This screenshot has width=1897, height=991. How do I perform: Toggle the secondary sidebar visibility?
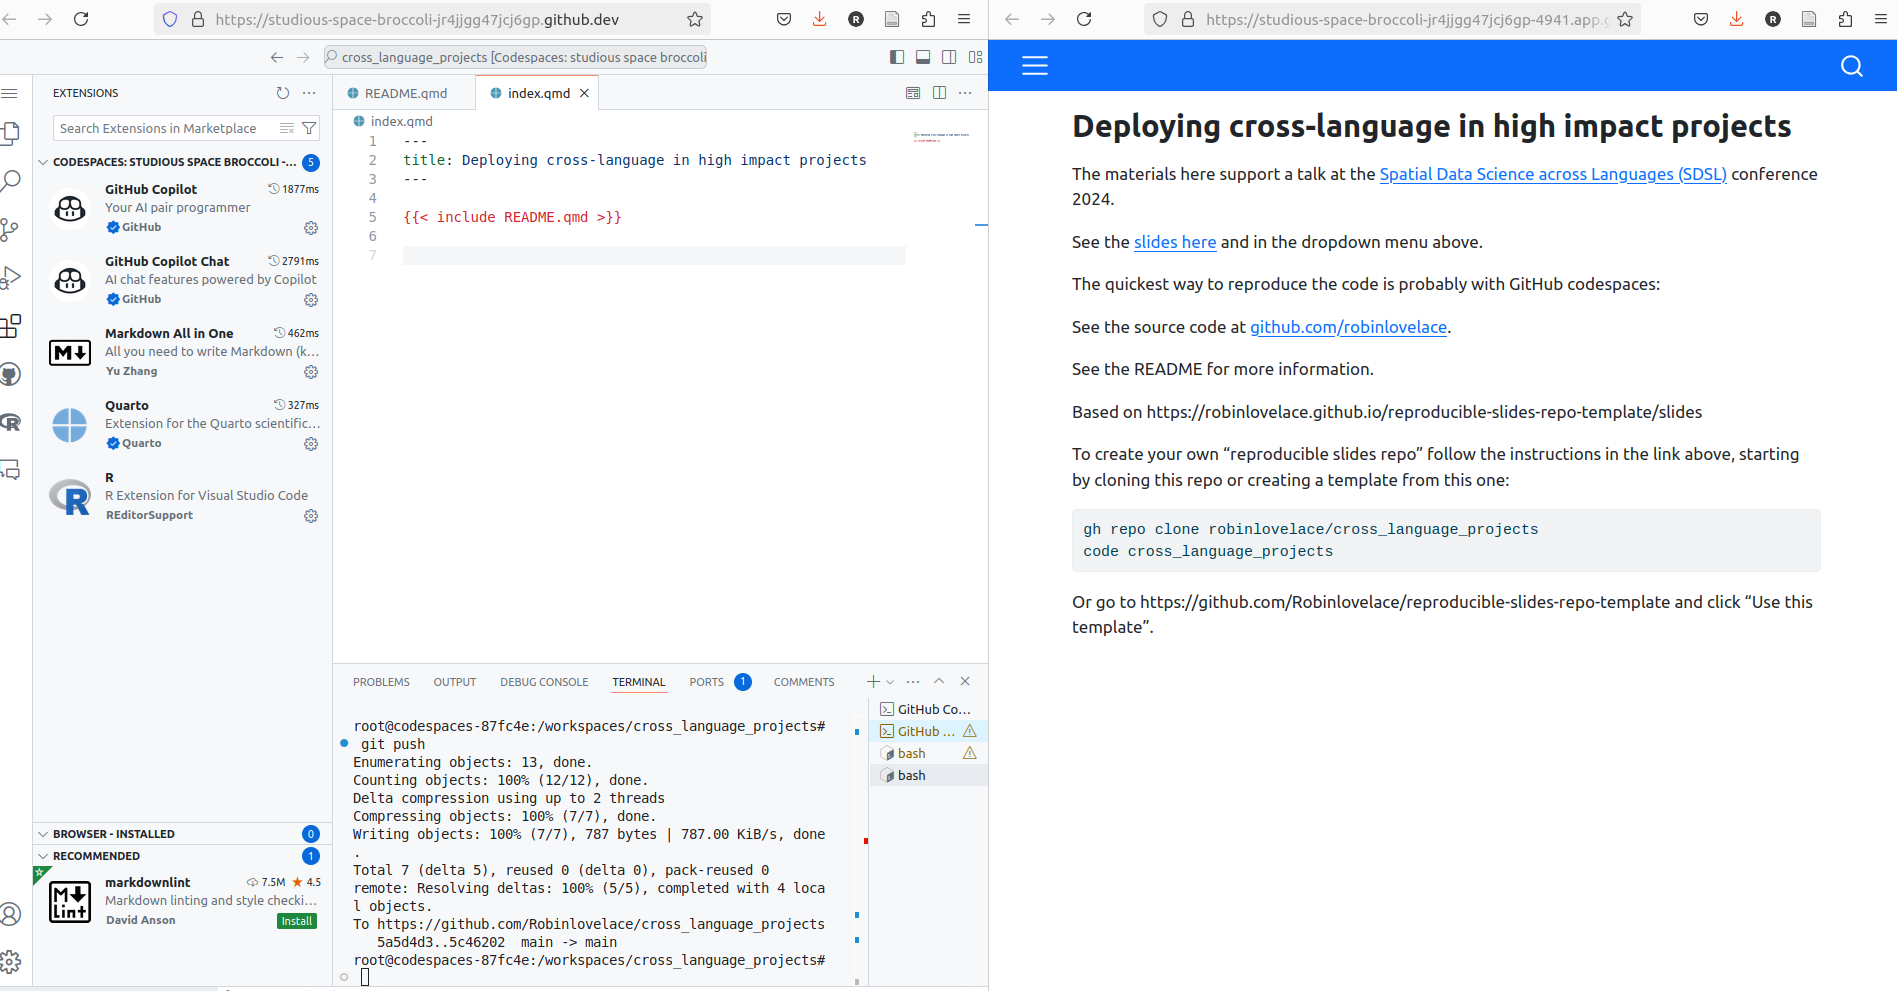pyautogui.click(x=949, y=57)
